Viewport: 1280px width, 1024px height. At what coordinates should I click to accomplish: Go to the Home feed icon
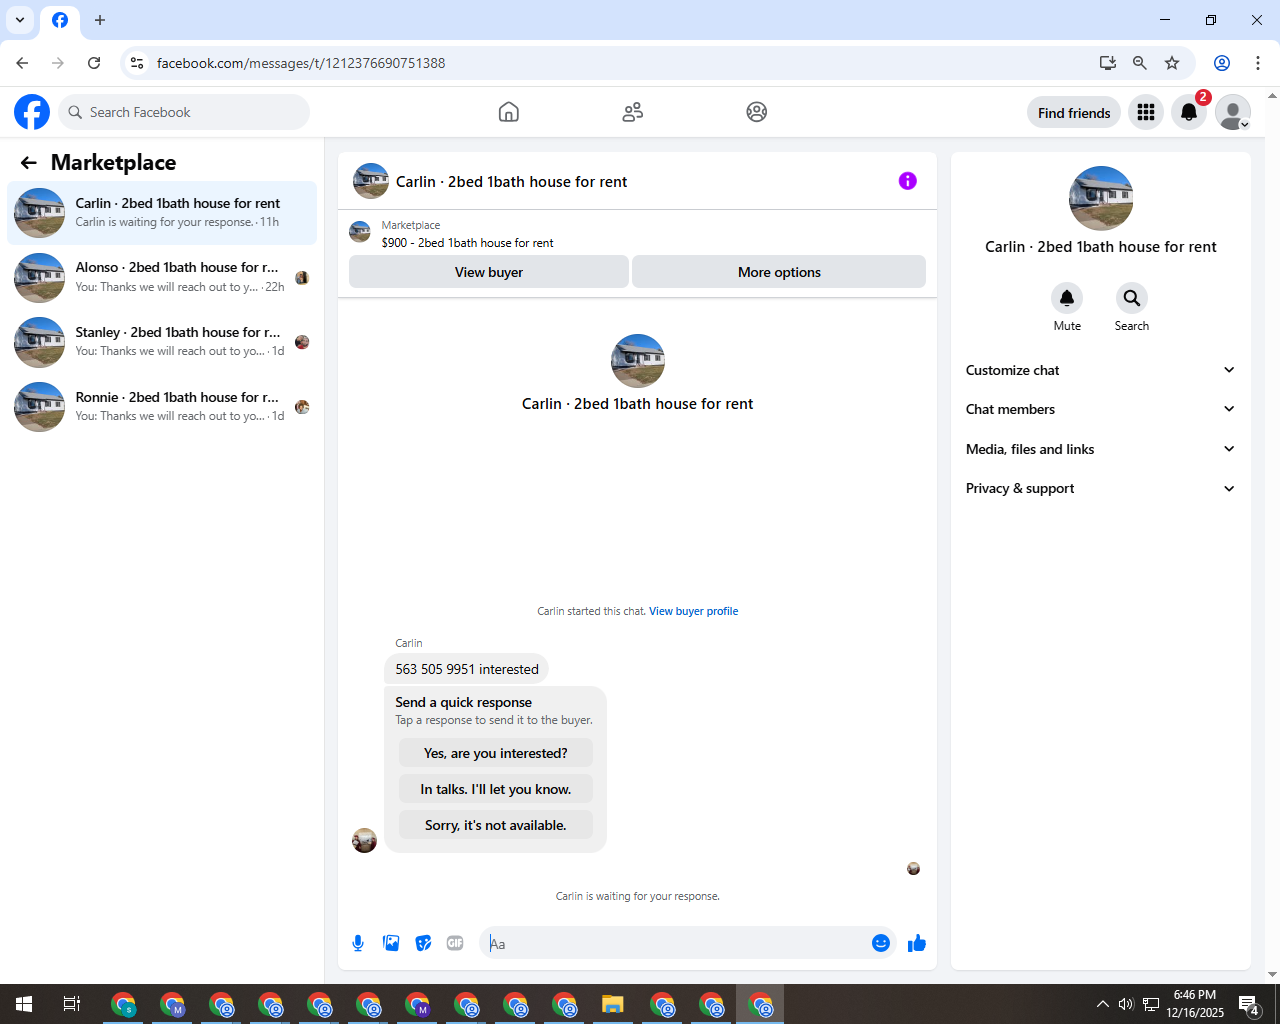click(x=509, y=112)
